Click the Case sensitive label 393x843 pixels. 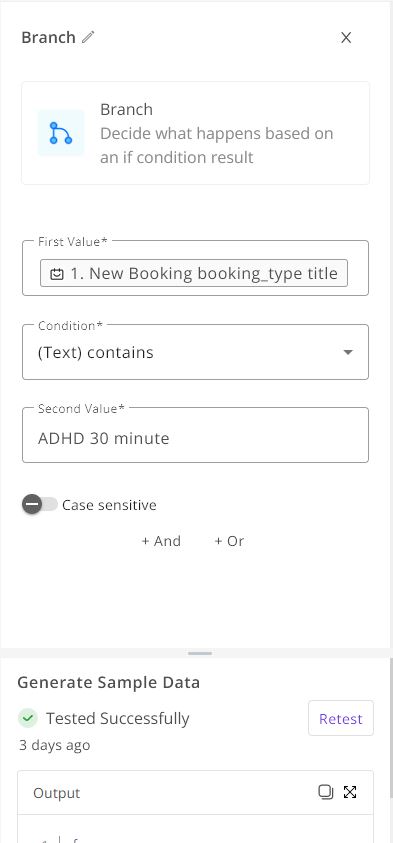coord(109,505)
